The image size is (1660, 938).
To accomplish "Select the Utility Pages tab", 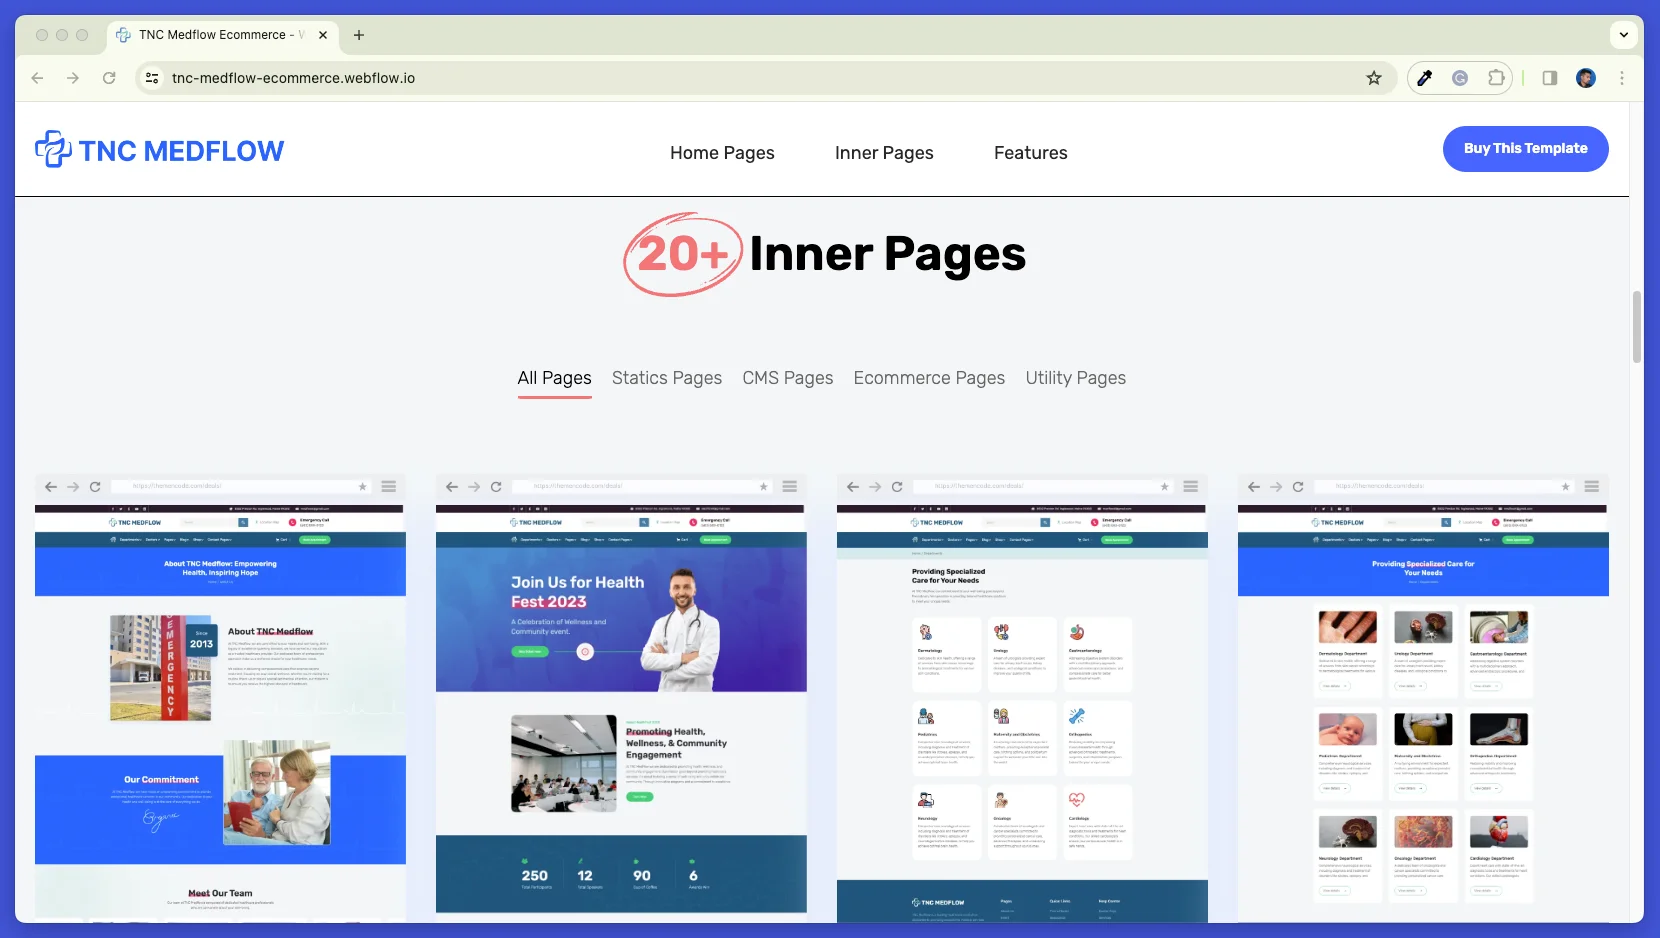I will 1076,378.
